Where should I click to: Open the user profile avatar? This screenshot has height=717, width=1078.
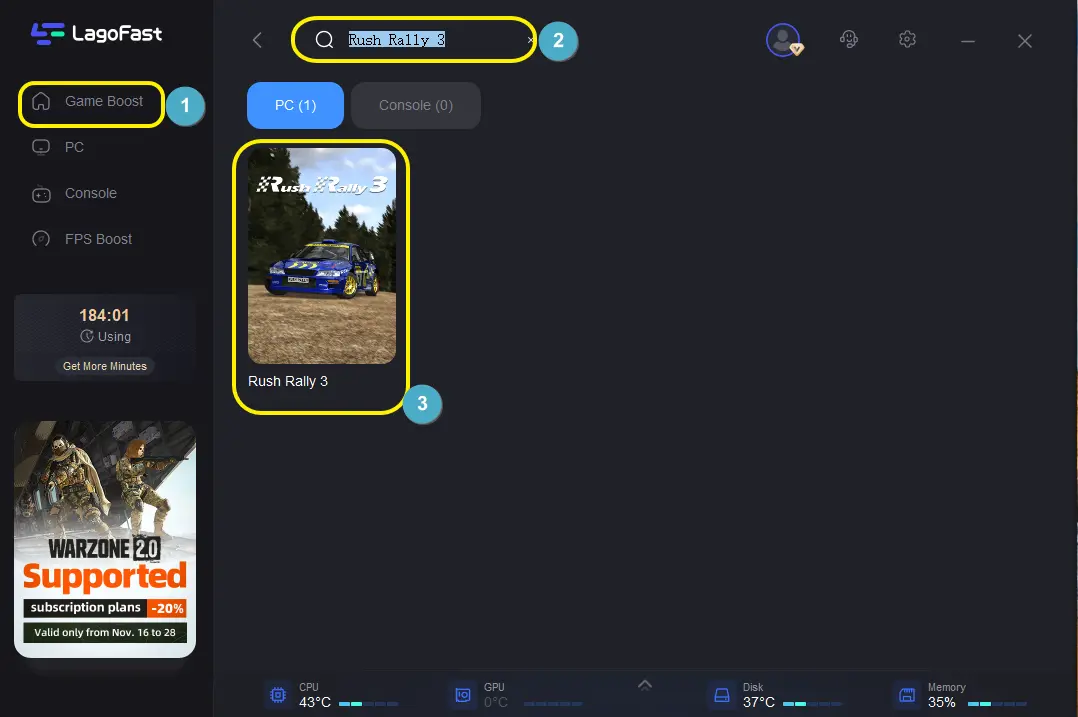coord(782,40)
